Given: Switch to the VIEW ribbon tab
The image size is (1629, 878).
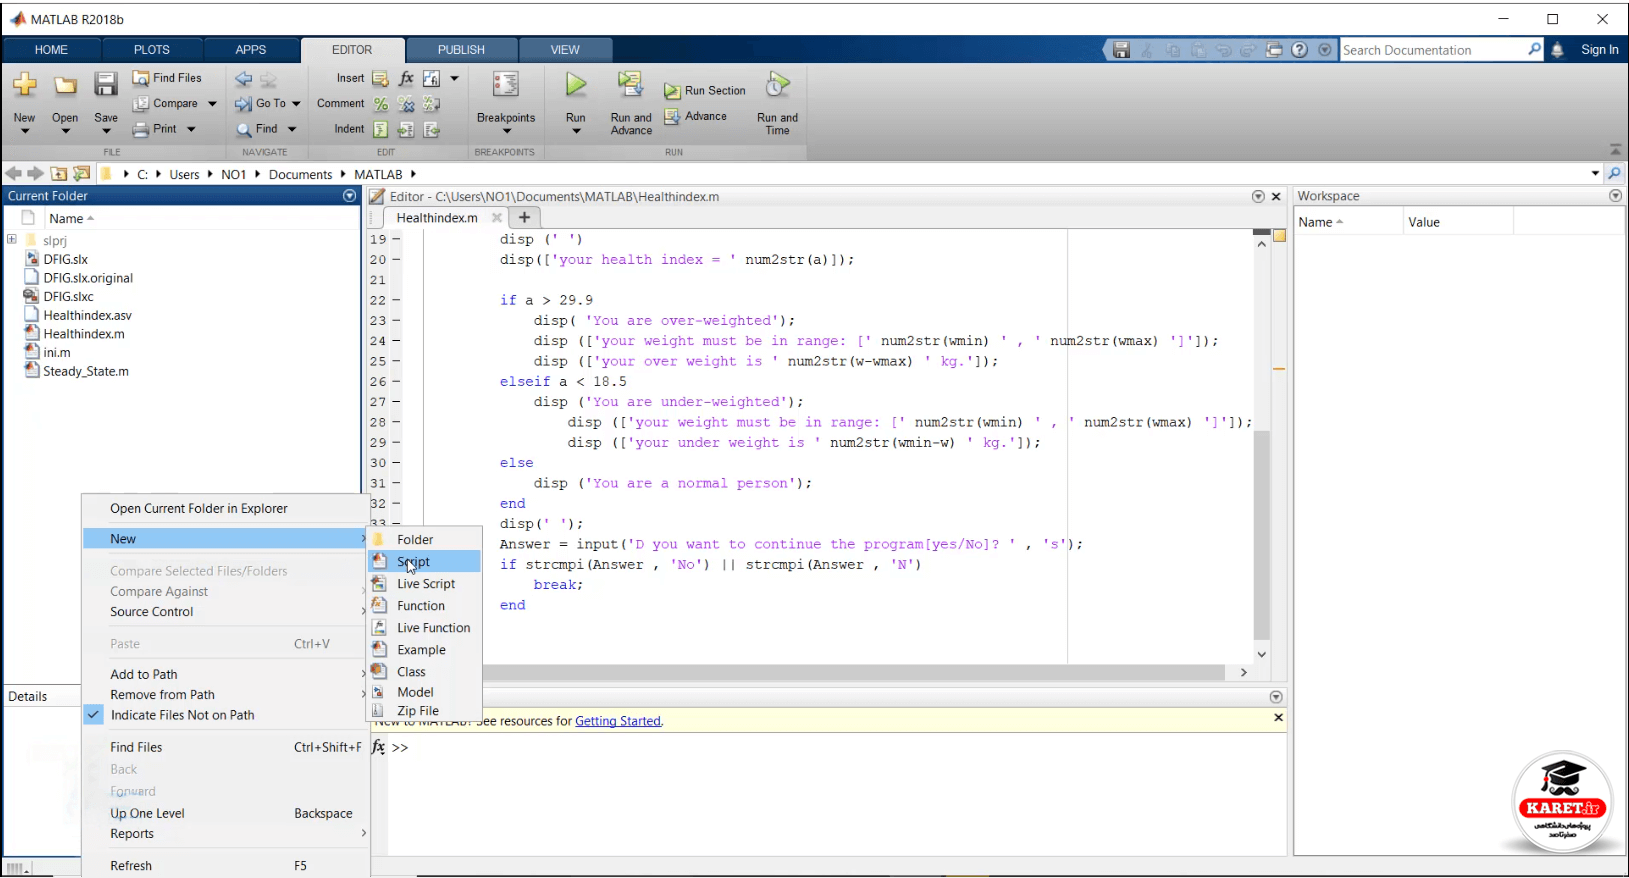Looking at the screenshot, I should click(565, 50).
